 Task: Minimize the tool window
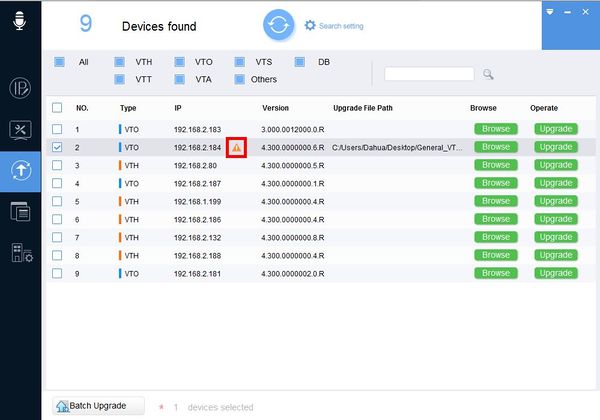point(567,12)
